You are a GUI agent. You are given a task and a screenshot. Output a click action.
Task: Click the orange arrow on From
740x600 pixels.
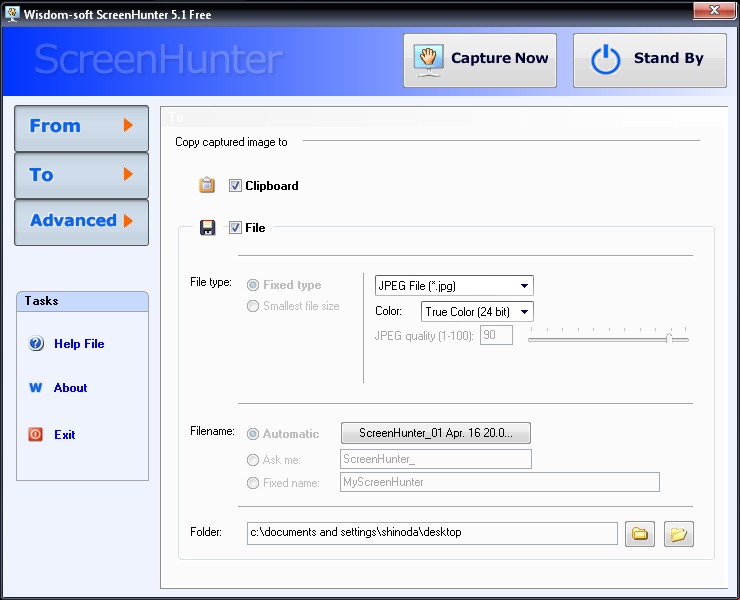point(128,126)
